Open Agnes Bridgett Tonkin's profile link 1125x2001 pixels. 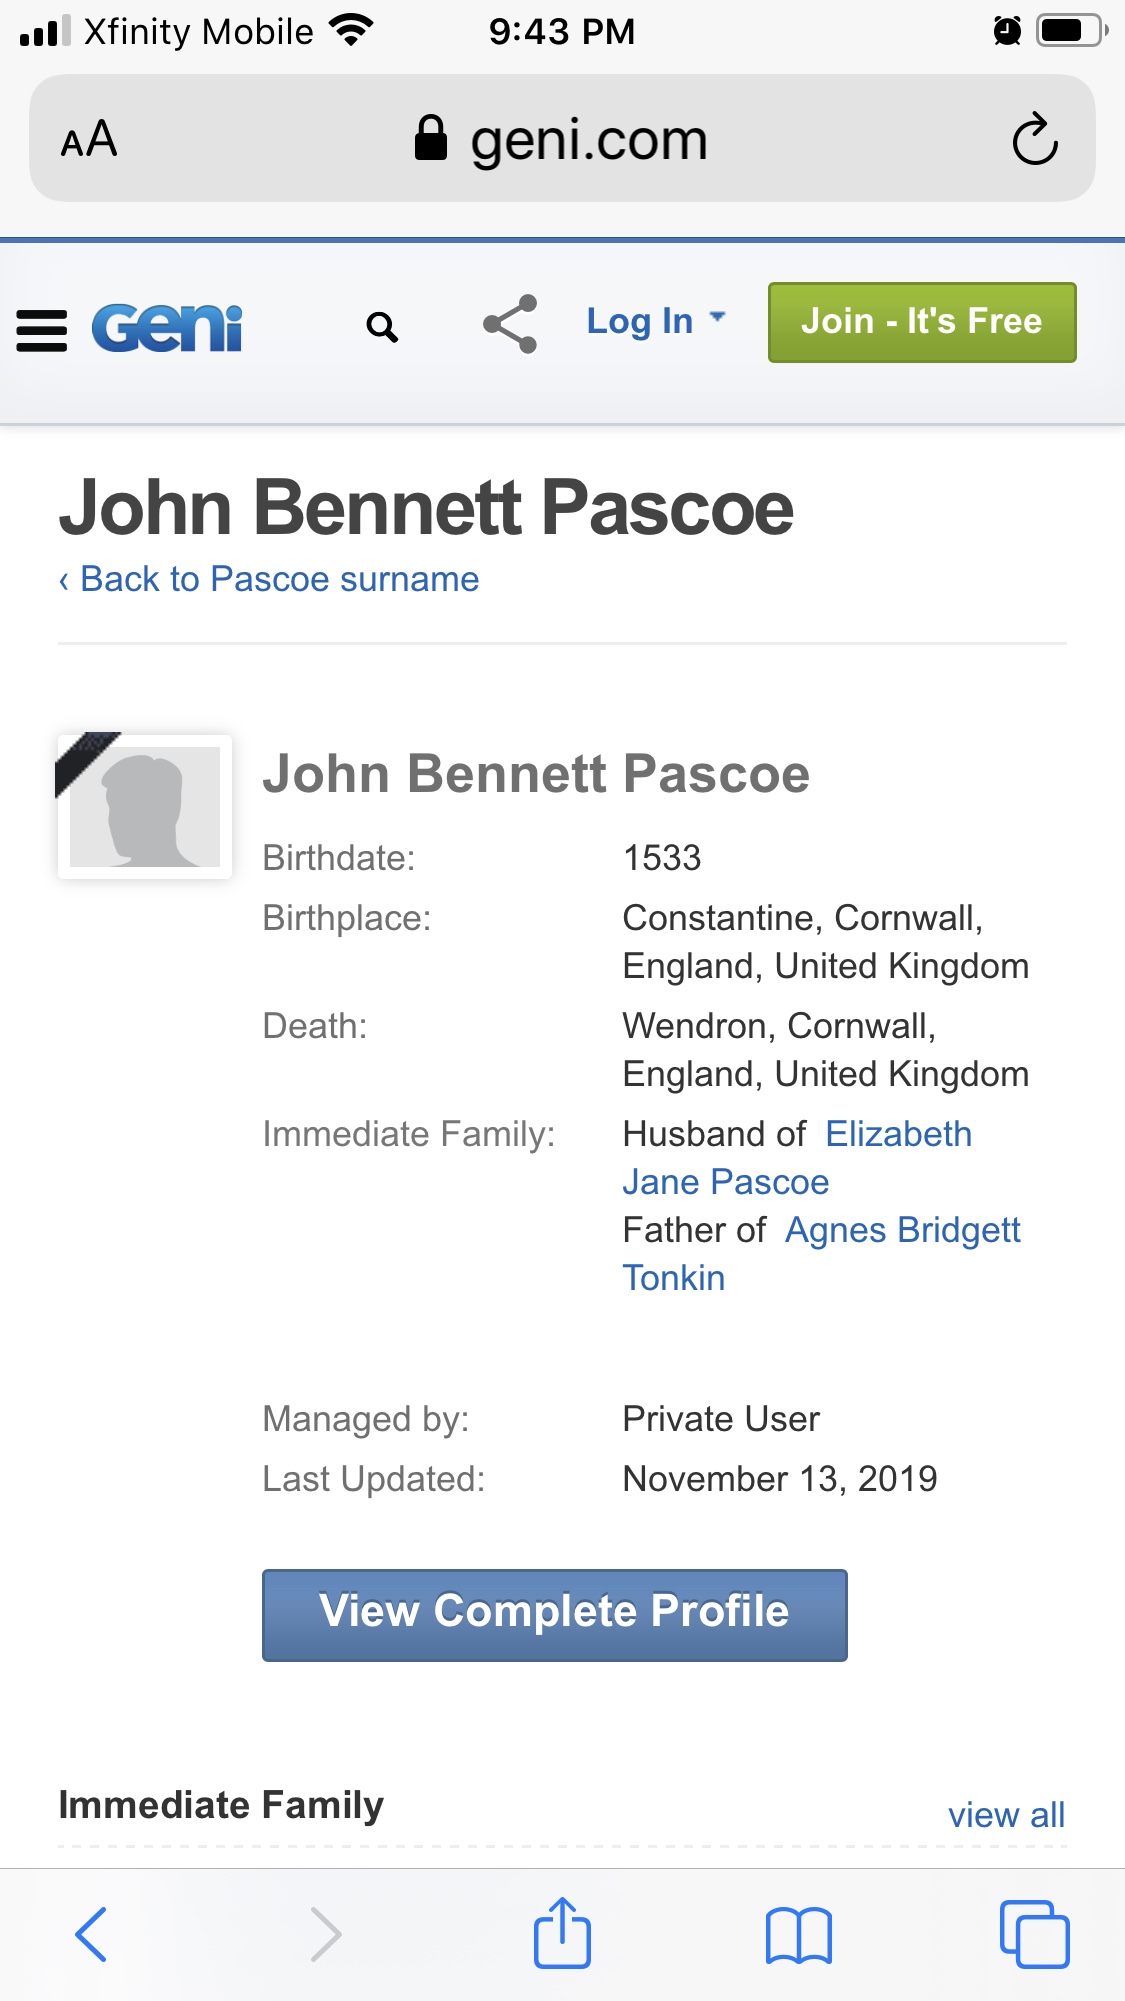point(902,1230)
